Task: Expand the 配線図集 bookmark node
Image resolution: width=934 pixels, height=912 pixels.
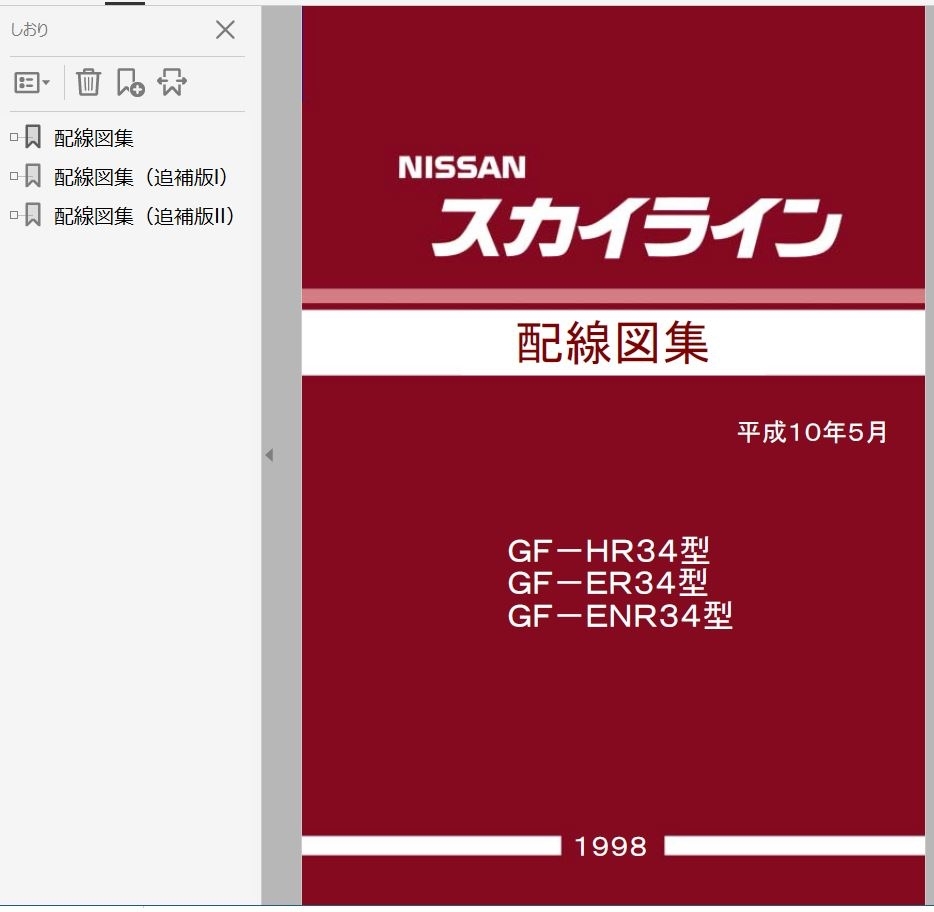Action: (x=14, y=137)
